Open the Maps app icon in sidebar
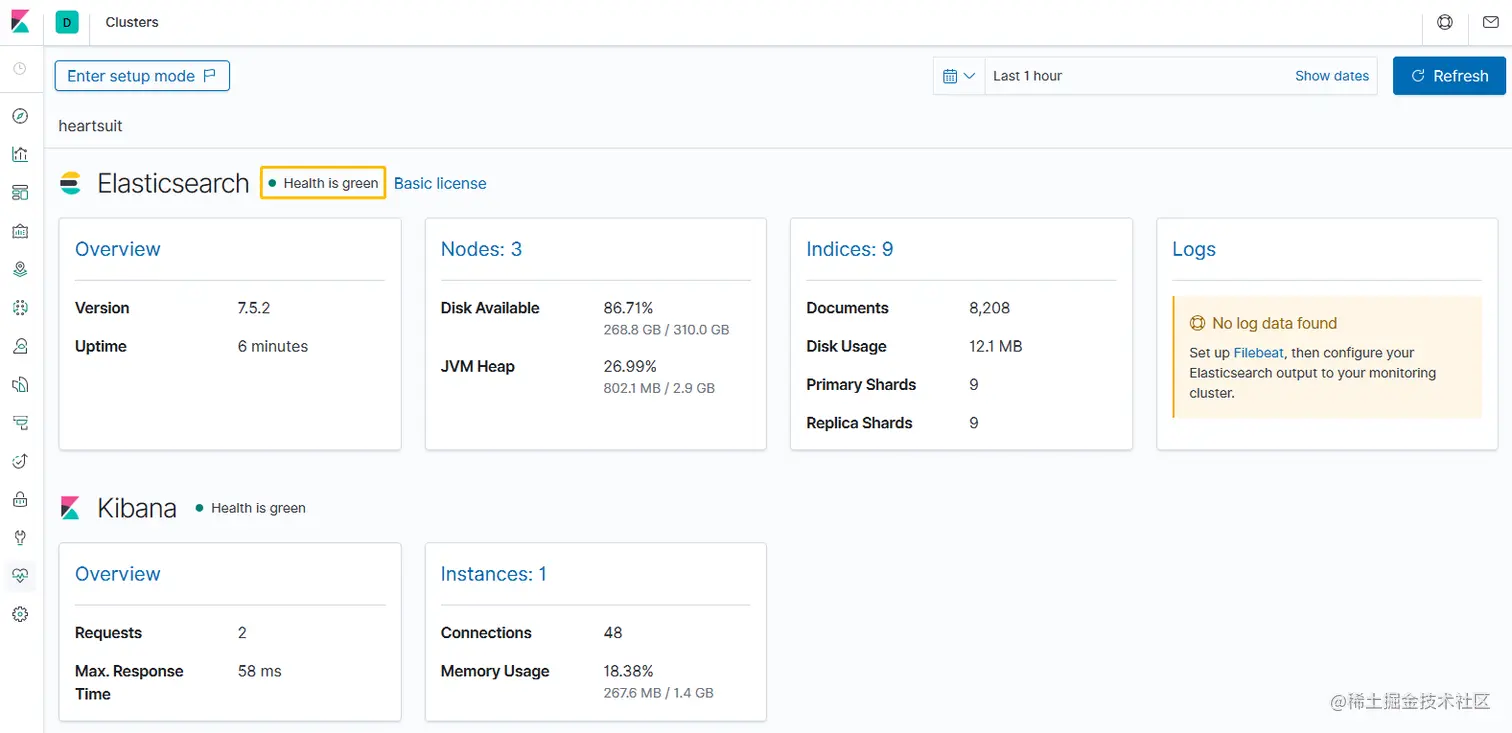Image resolution: width=1512 pixels, height=733 pixels. point(20,268)
